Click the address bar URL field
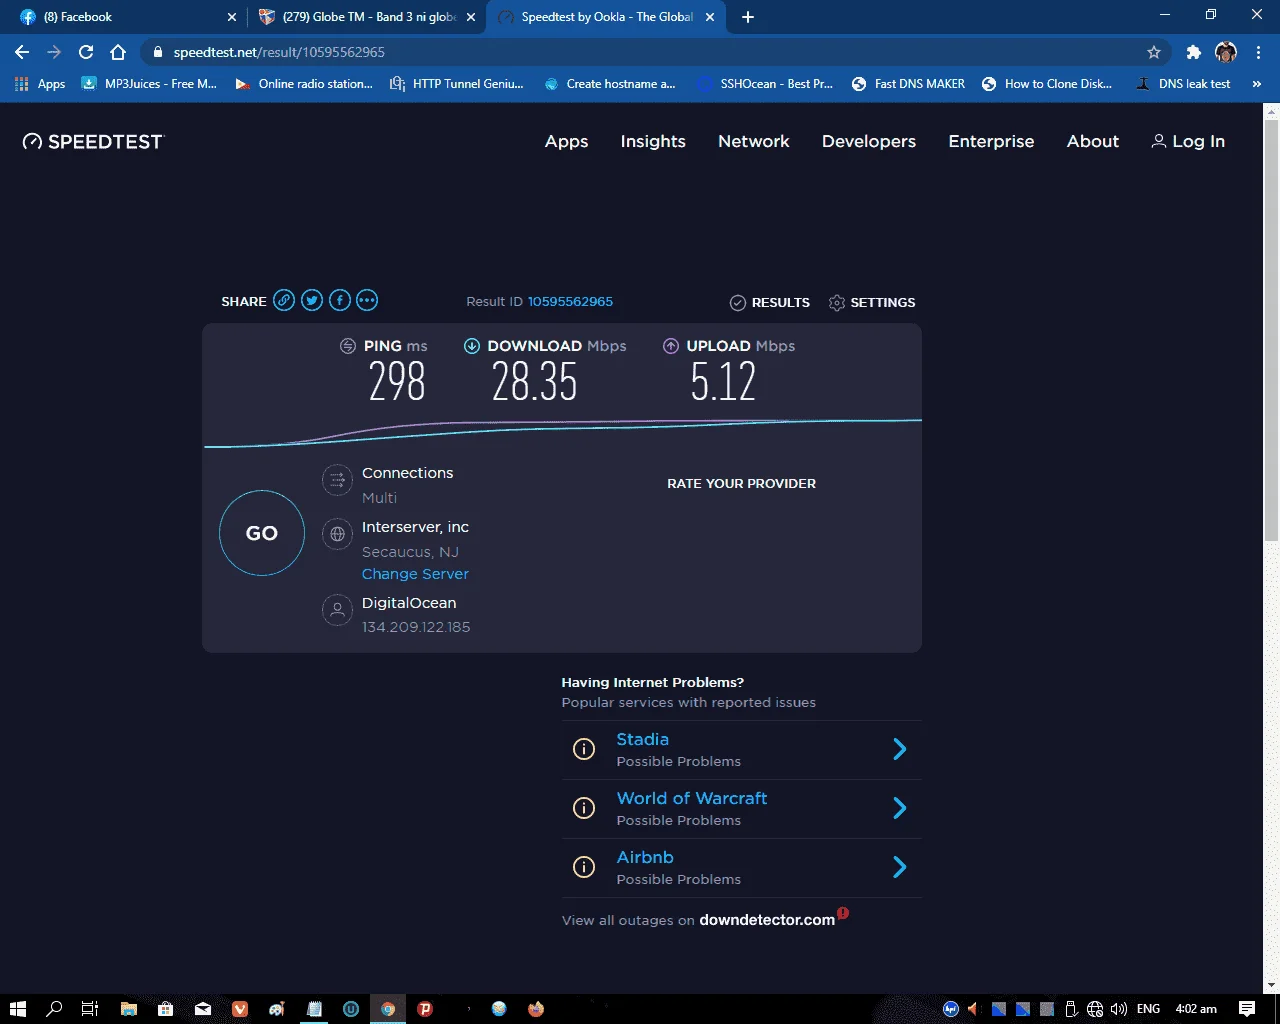The image size is (1280, 1024). 655,52
